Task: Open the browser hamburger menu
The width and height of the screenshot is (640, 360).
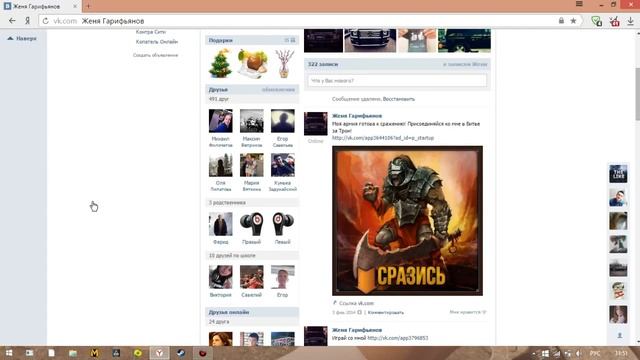Action: coord(579,4)
